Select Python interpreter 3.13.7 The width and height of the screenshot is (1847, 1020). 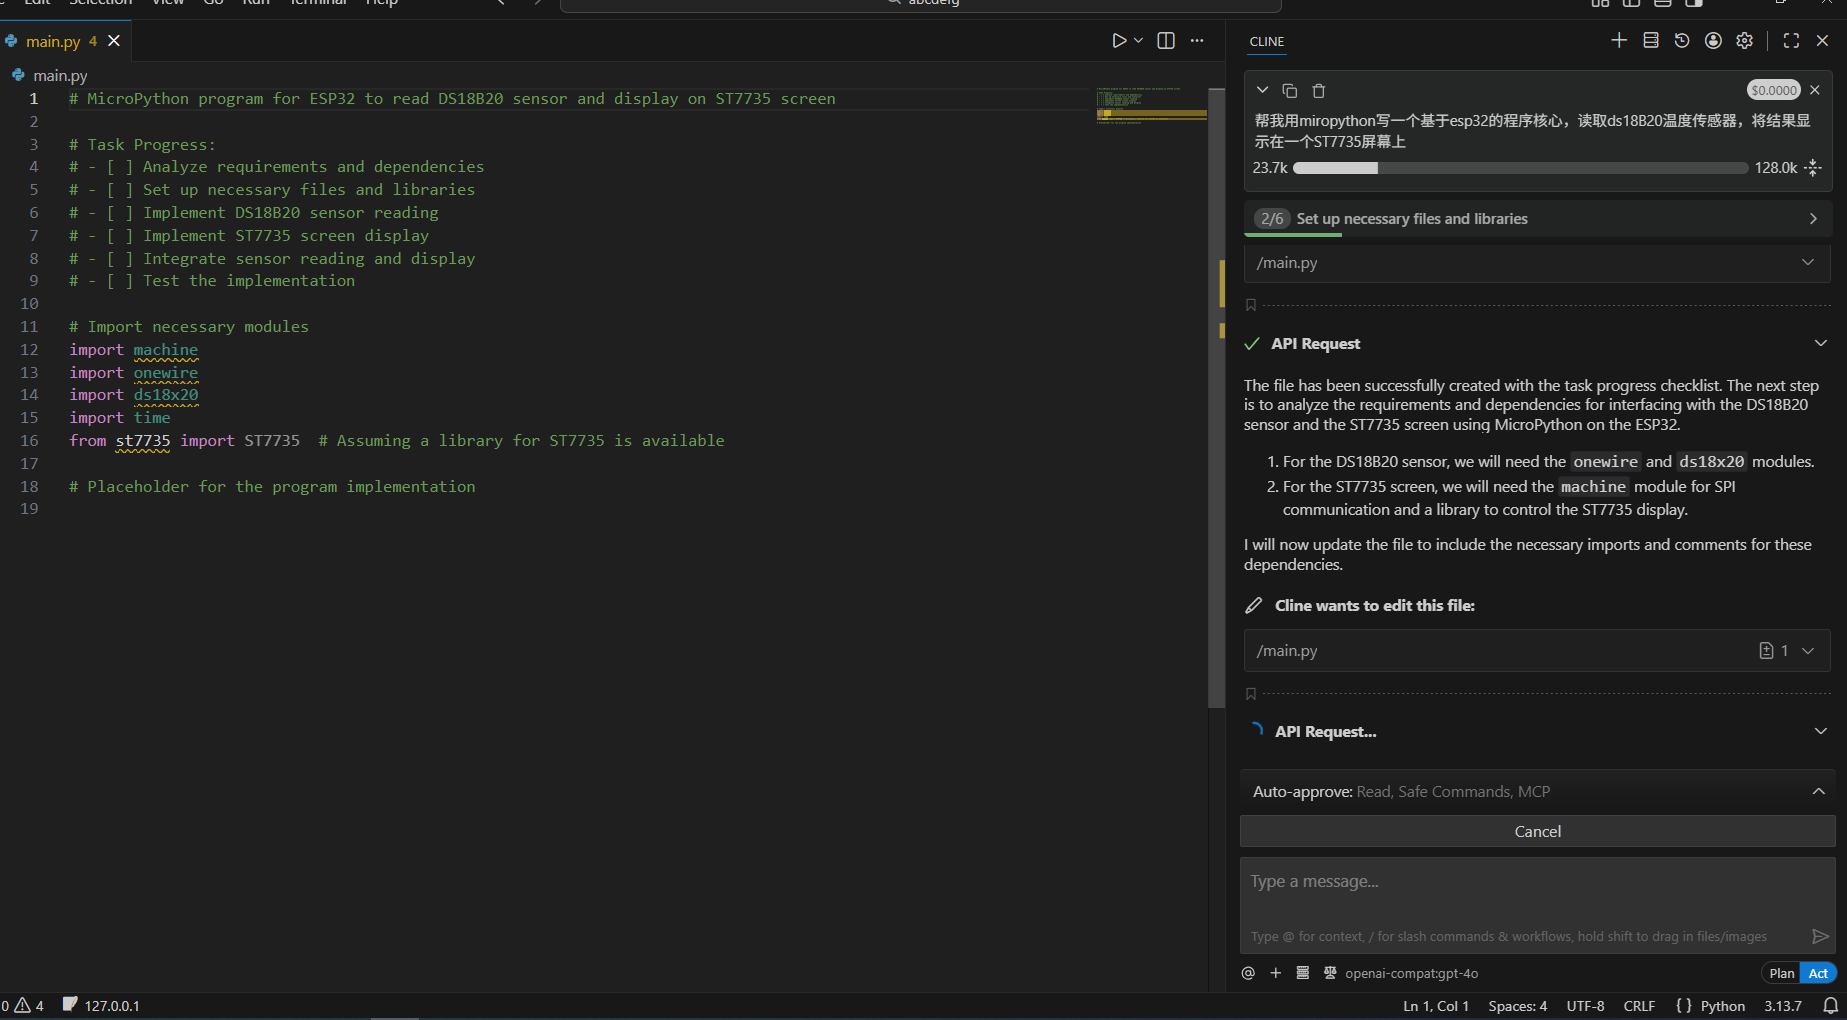pos(1783,1006)
